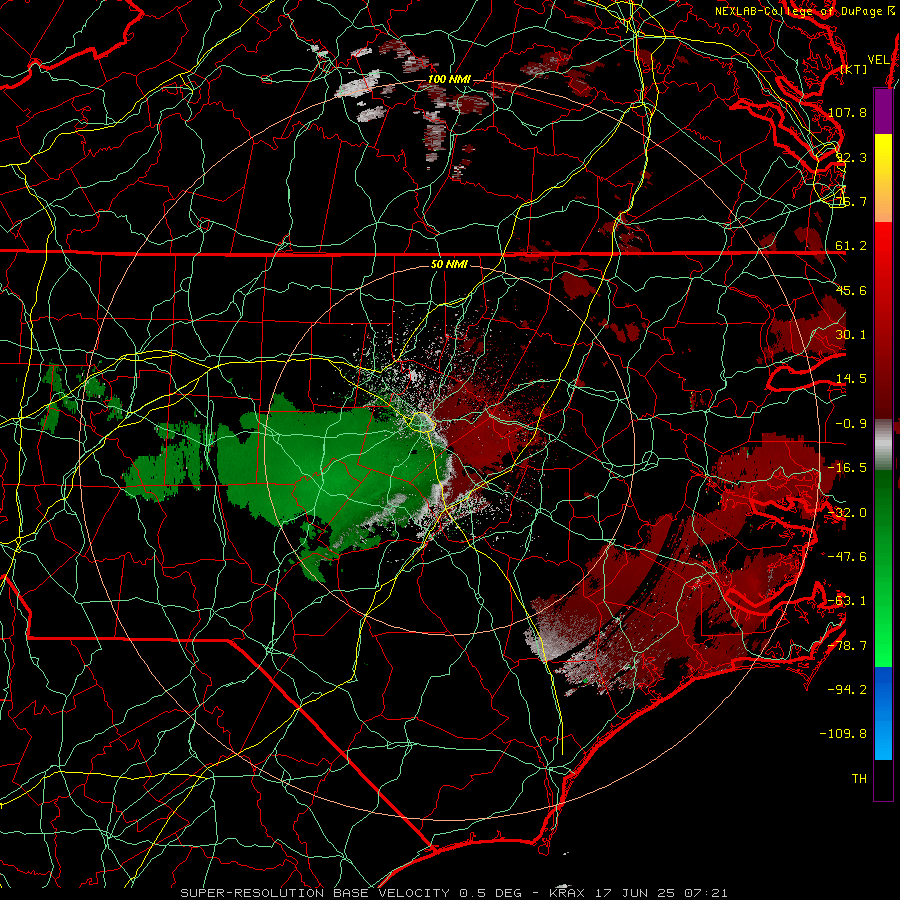
Task: Select the 76.7 value on velocity scale
Action: point(851,201)
